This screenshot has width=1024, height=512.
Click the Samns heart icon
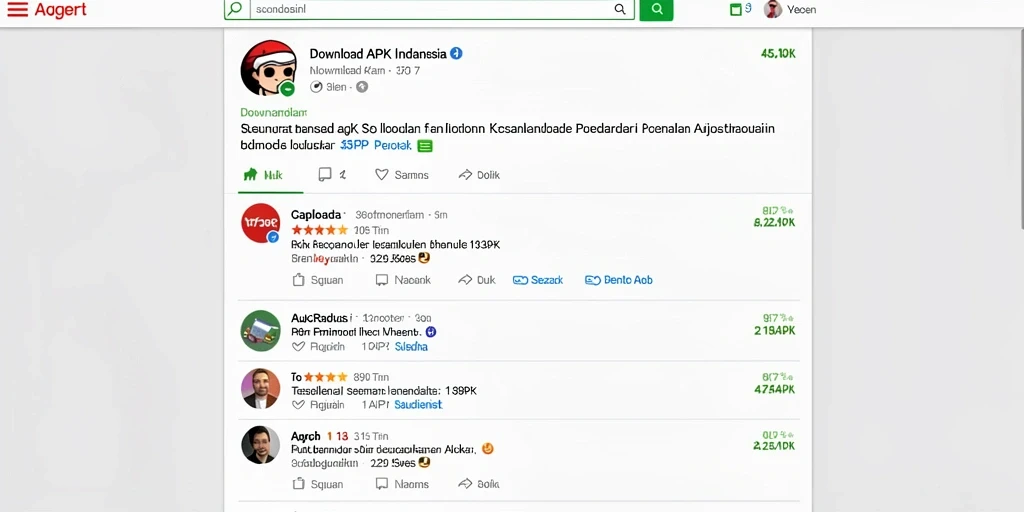[381, 174]
